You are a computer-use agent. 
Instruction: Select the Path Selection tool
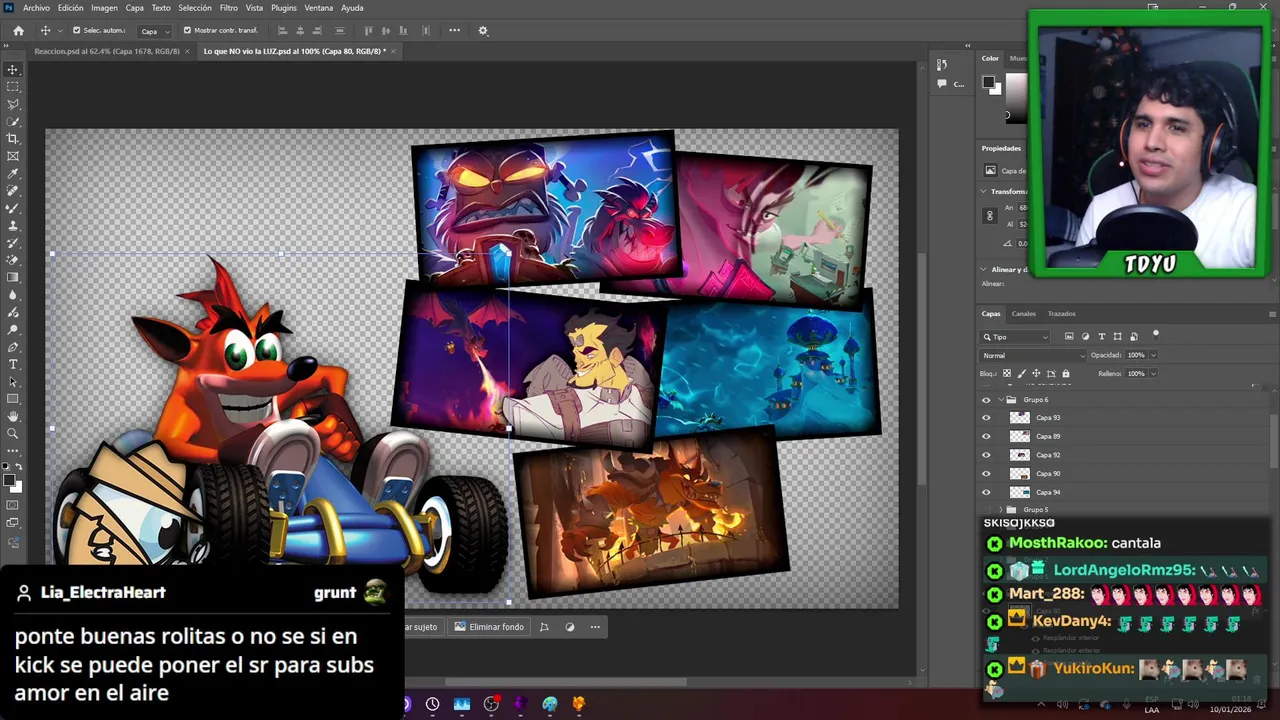point(13,382)
